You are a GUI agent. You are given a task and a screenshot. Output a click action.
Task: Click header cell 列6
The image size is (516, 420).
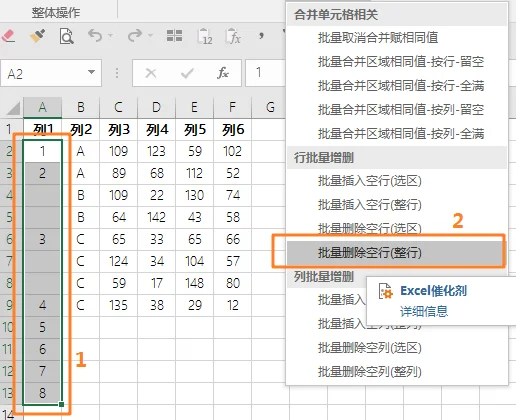coord(232,129)
